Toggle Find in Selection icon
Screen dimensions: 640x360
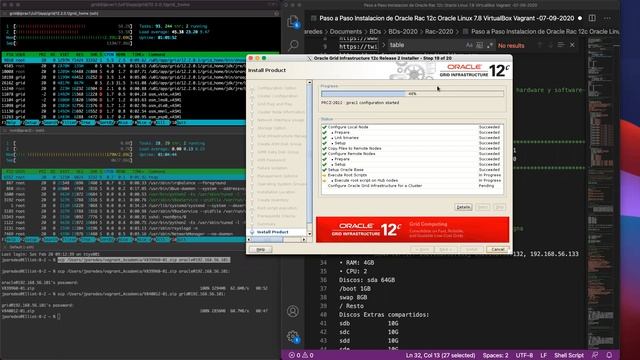click(x=561, y=45)
